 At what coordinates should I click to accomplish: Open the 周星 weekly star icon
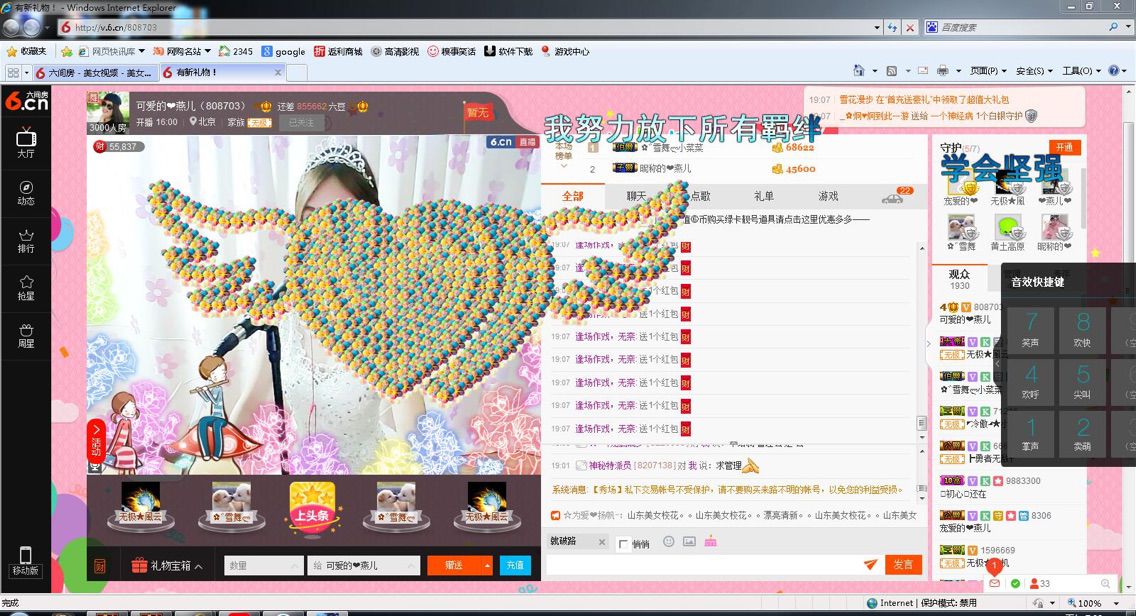pos(26,336)
